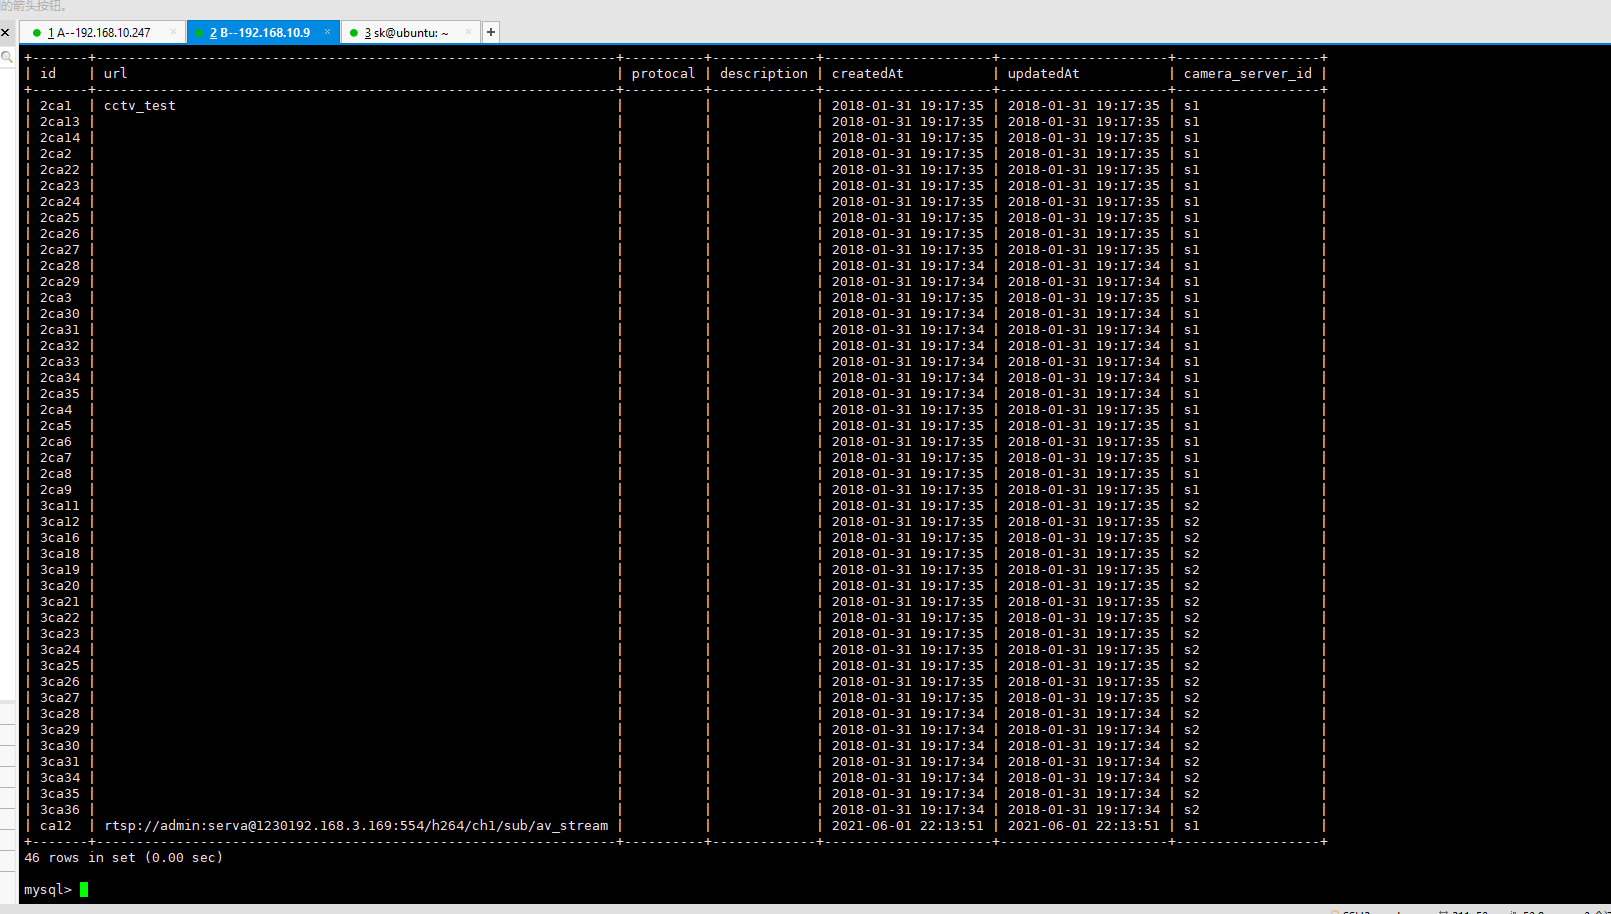Click the 'camera_server_id' column header
Viewport: 1611px width, 914px height.
coord(1248,73)
